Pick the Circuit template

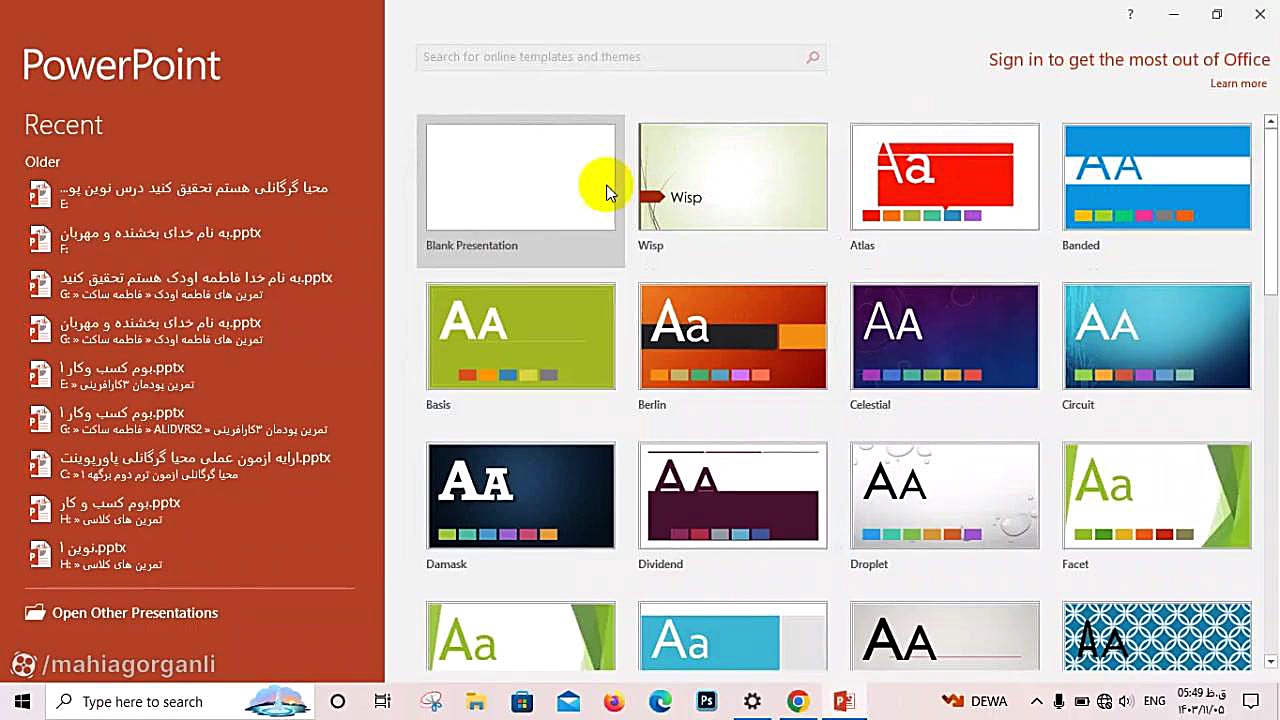pos(1157,337)
